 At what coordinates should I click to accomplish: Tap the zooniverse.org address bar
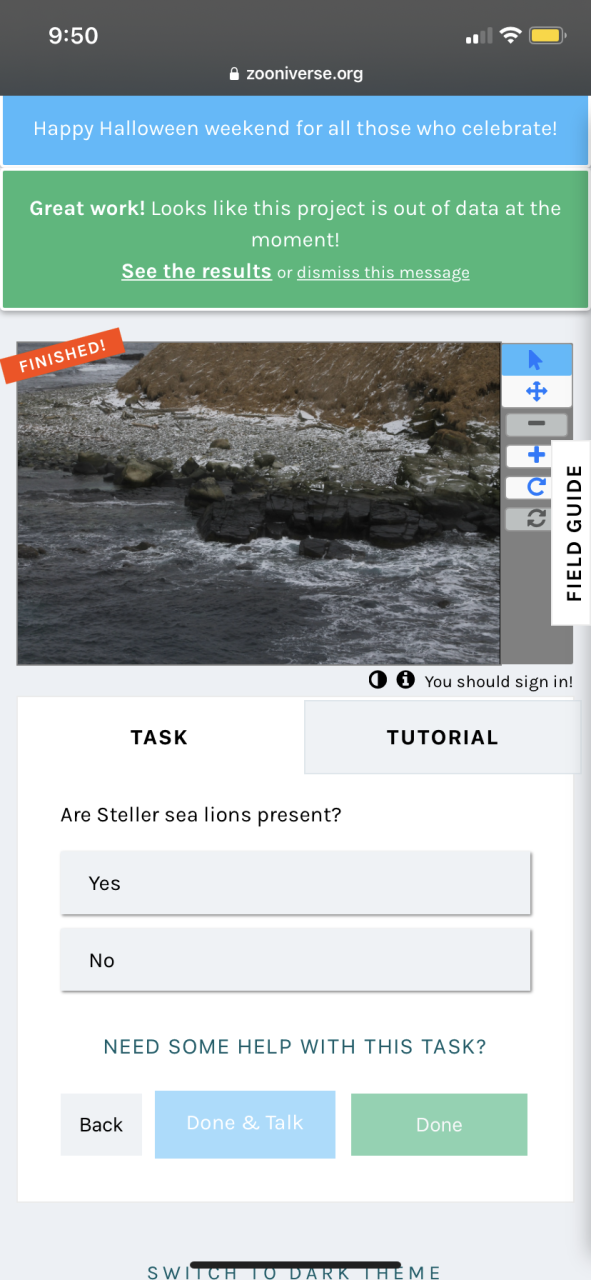click(x=295, y=73)
